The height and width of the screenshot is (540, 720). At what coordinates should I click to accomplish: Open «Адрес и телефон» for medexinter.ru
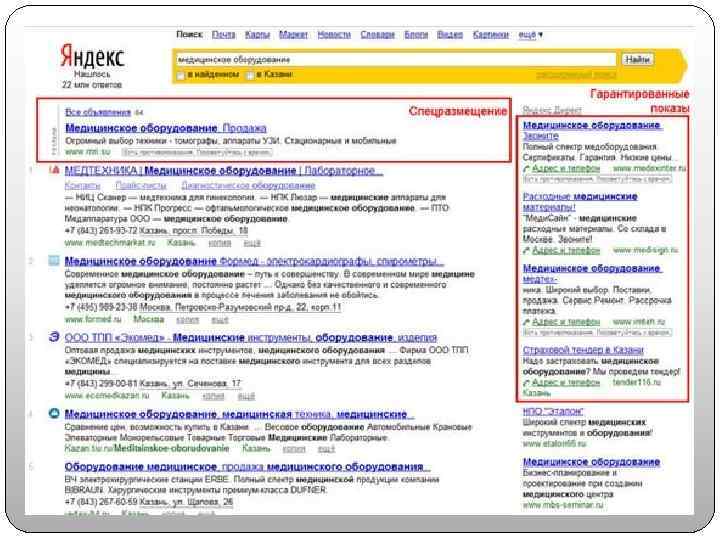[x=566, y=169]
